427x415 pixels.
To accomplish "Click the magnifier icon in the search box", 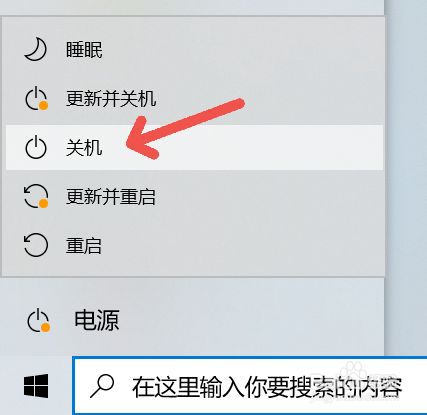I will click(102, 386).
